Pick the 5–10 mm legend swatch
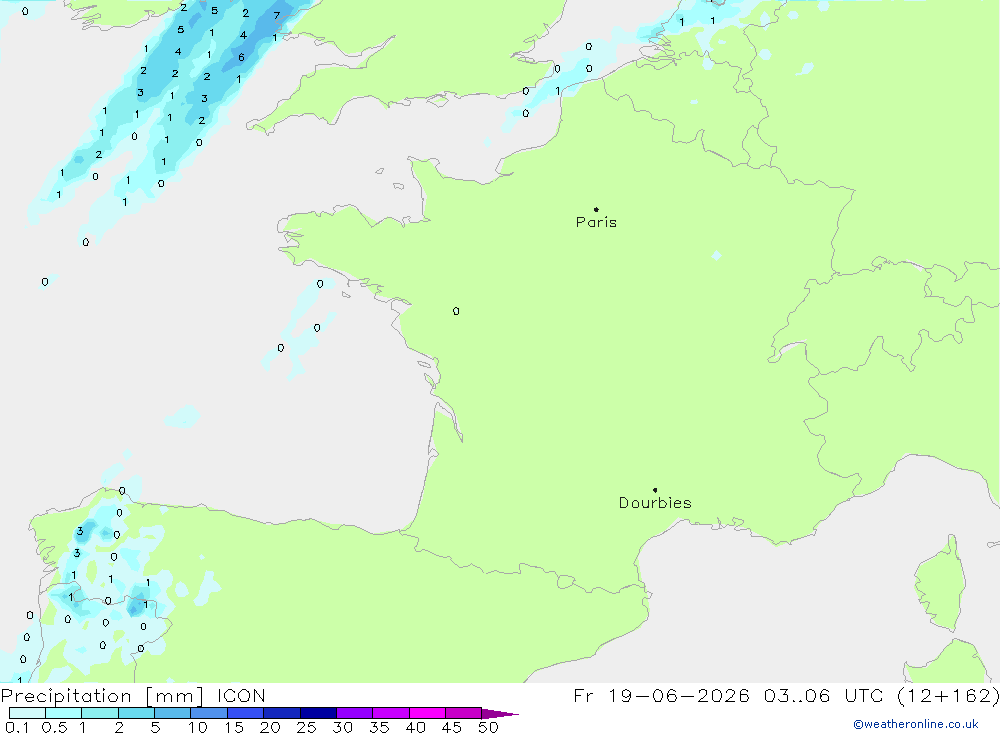 [173, 713]
